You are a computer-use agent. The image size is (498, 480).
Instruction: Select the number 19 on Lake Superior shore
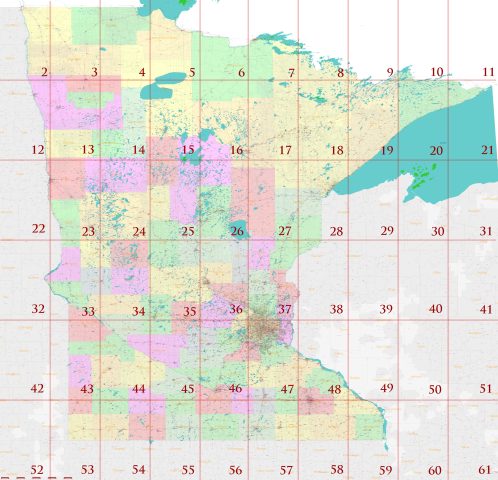click(387, 150)
